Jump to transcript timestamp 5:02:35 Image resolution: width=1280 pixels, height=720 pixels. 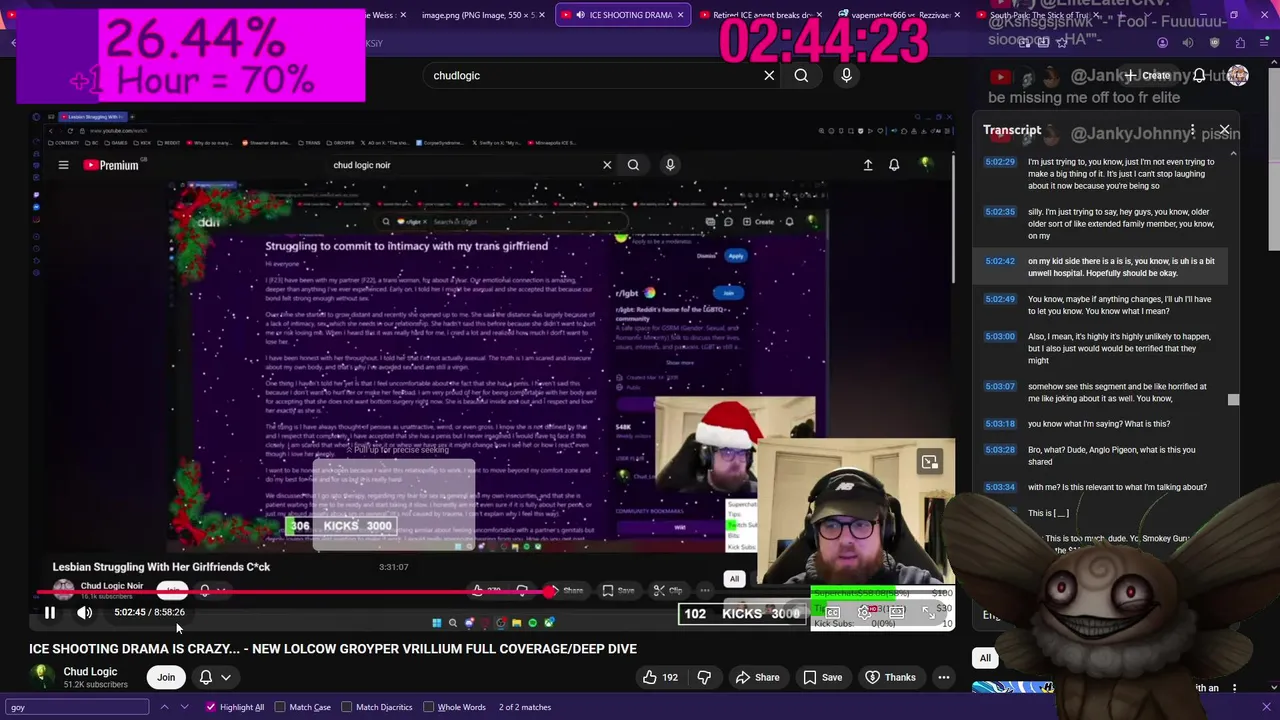point(1000,212)
